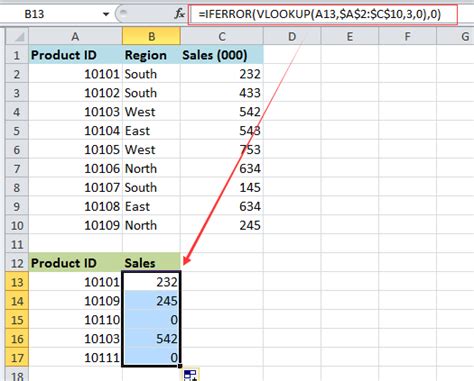Select column C header

(x=222, y=36)
